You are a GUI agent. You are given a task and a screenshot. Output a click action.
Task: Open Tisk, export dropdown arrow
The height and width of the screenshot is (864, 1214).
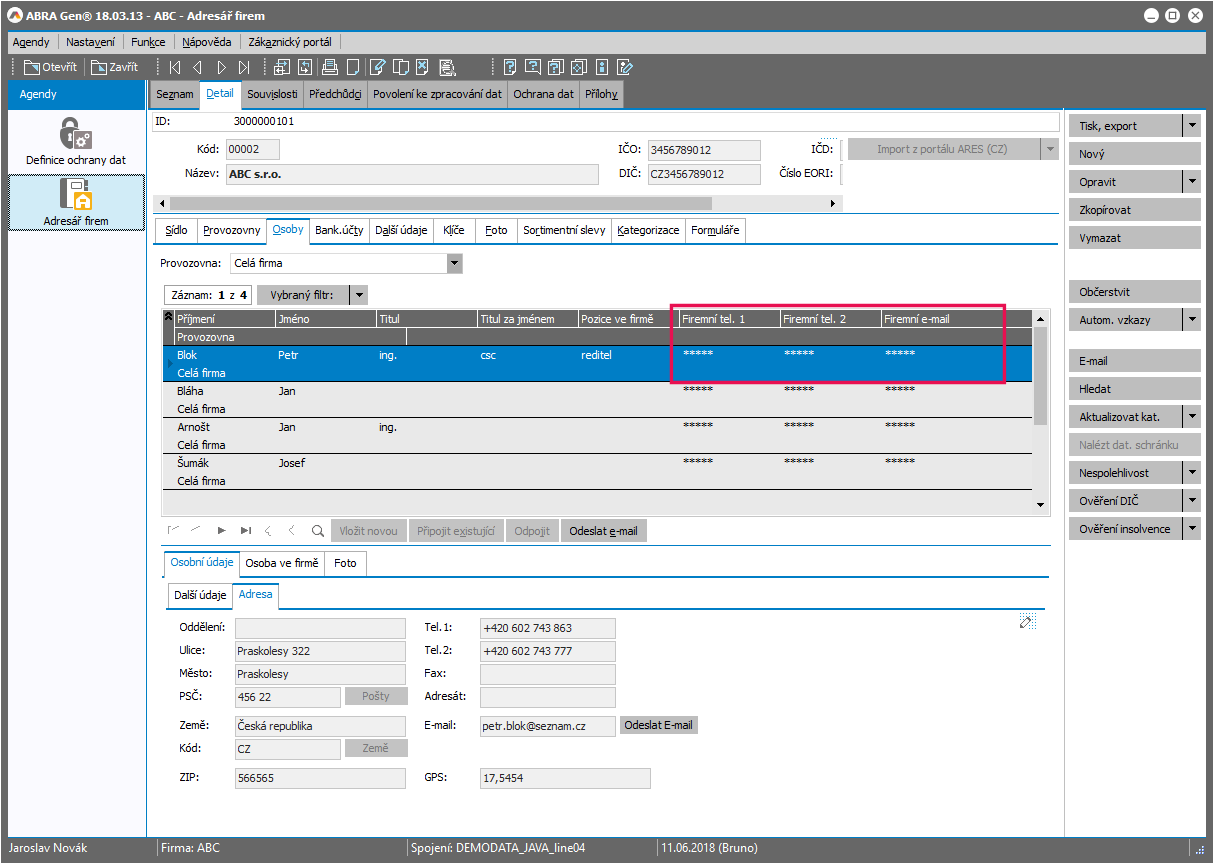click(x=1191, y=126)
